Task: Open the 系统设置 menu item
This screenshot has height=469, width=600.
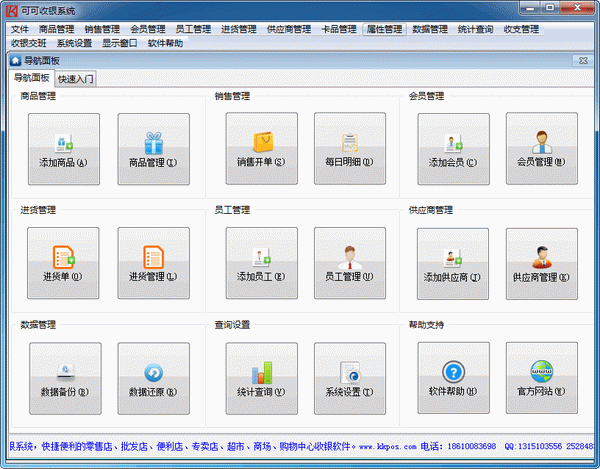Action: (x=74, y=44)
